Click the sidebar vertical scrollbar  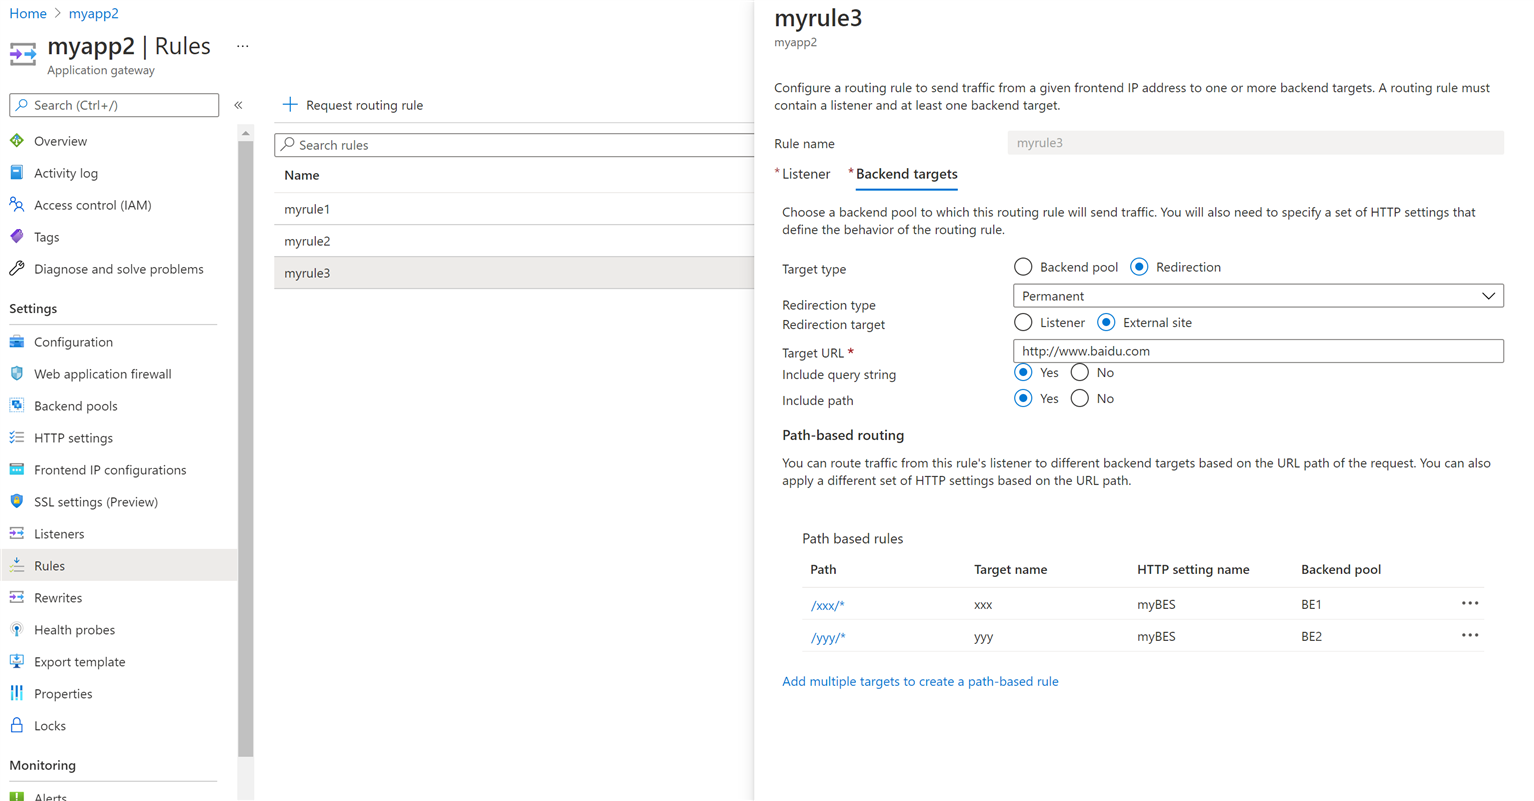pos(246,448)
